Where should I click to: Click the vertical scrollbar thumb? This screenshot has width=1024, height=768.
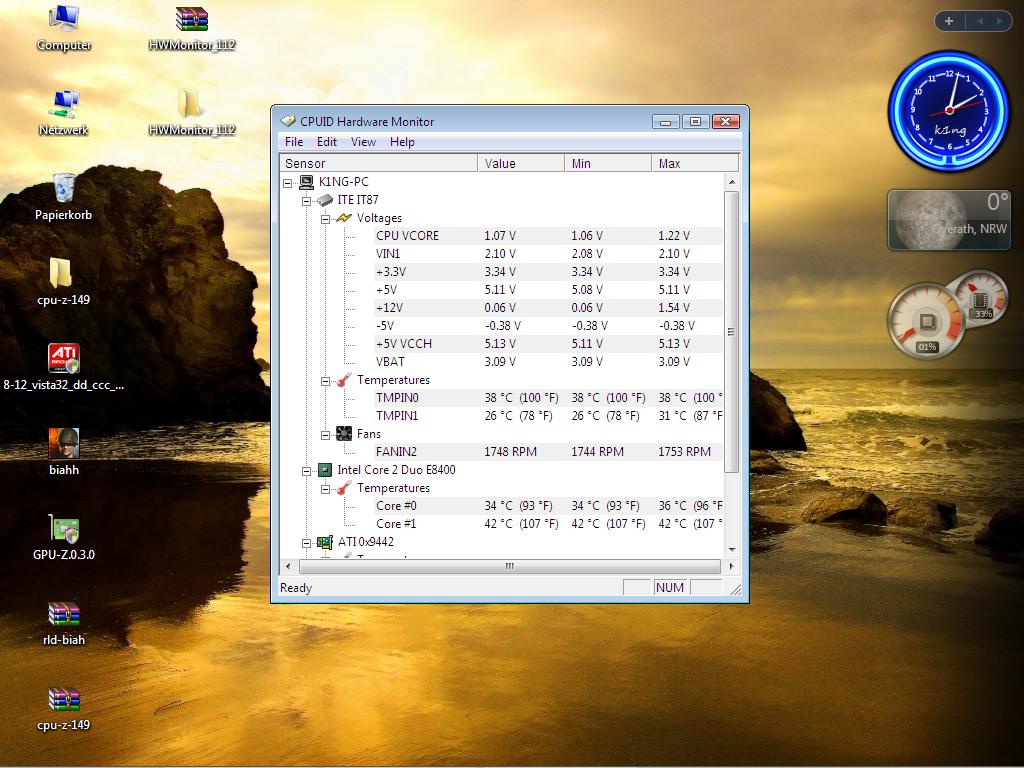coord(731,332)
